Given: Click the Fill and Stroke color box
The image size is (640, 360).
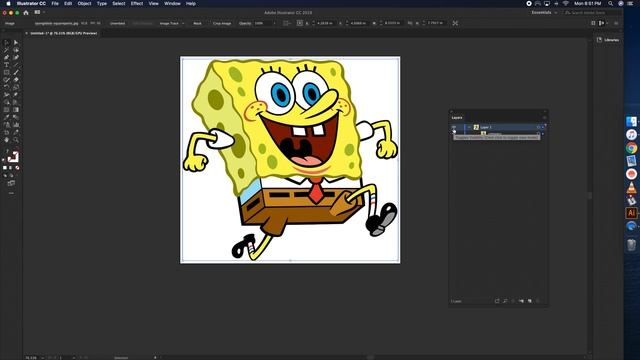Looking at the screenshot, I should click(x=12, y=156).
